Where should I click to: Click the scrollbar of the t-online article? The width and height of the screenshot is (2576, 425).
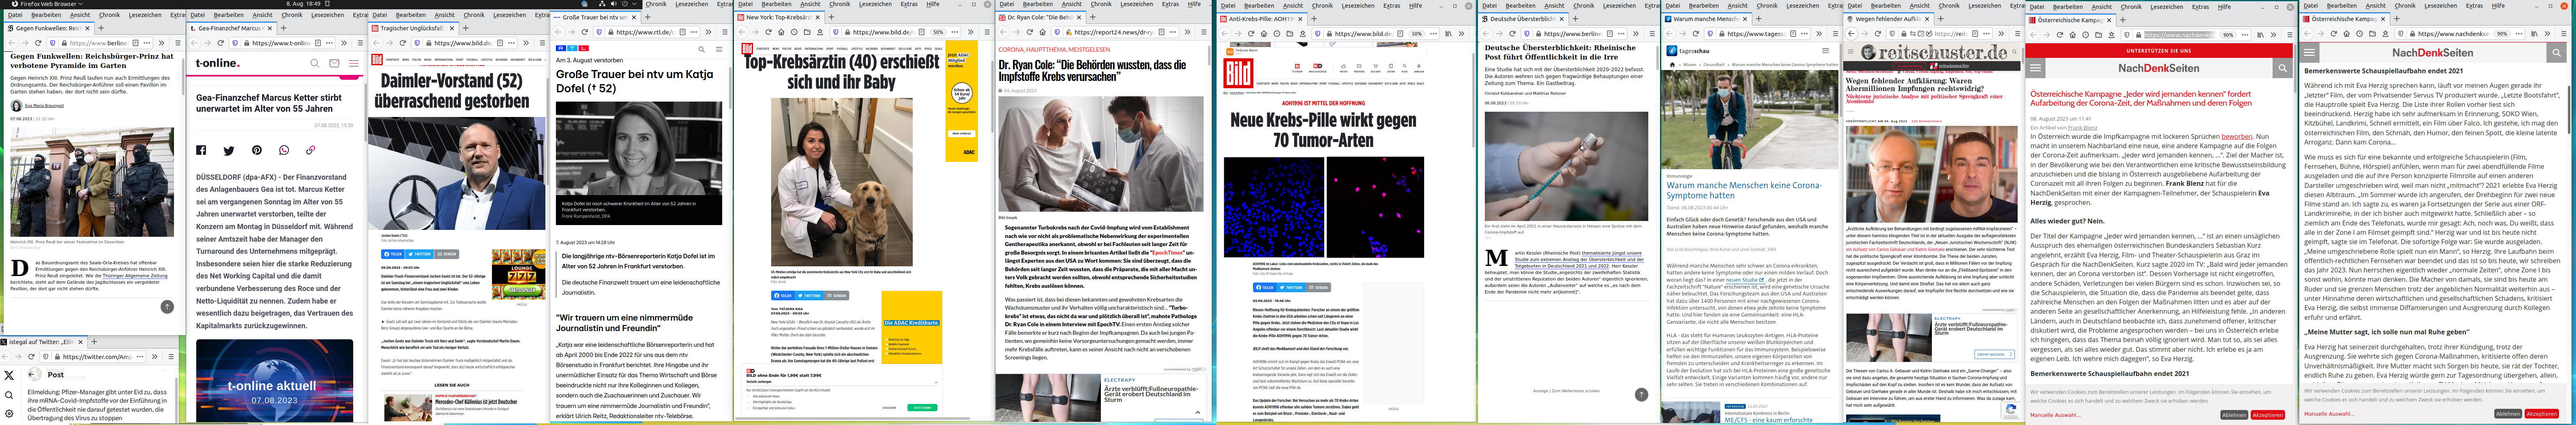coord(366,112)
